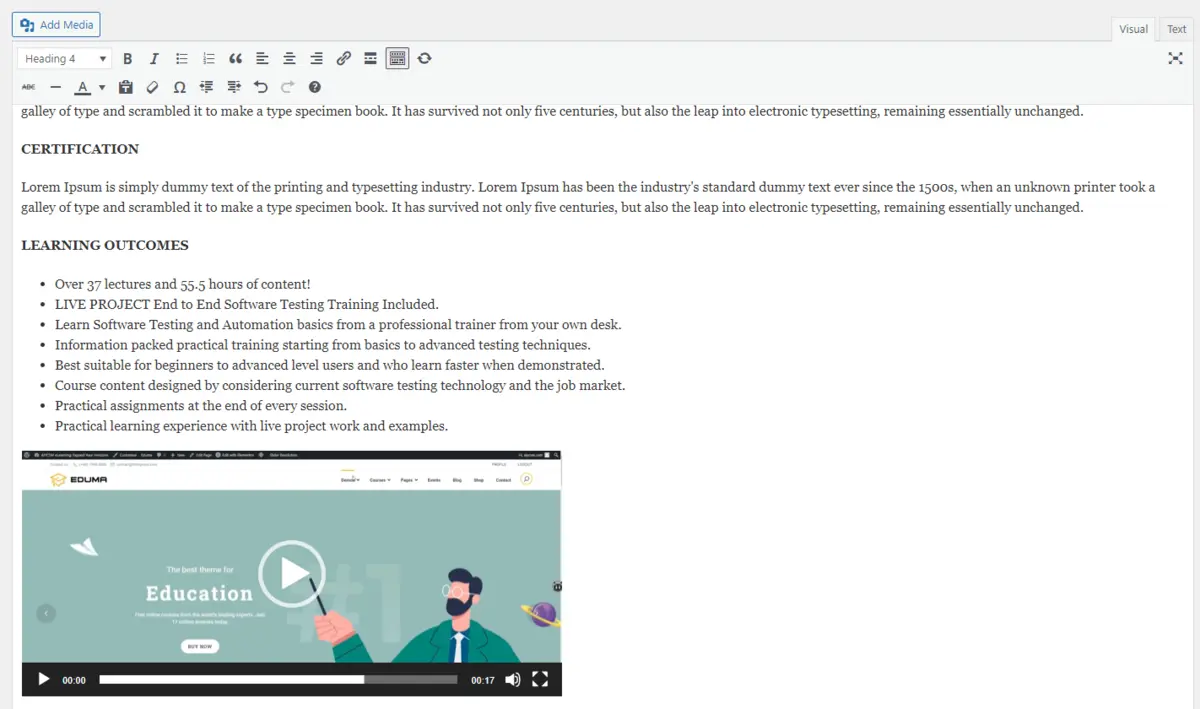
Task: Click the video progress bar
Action: pos(278,680)
